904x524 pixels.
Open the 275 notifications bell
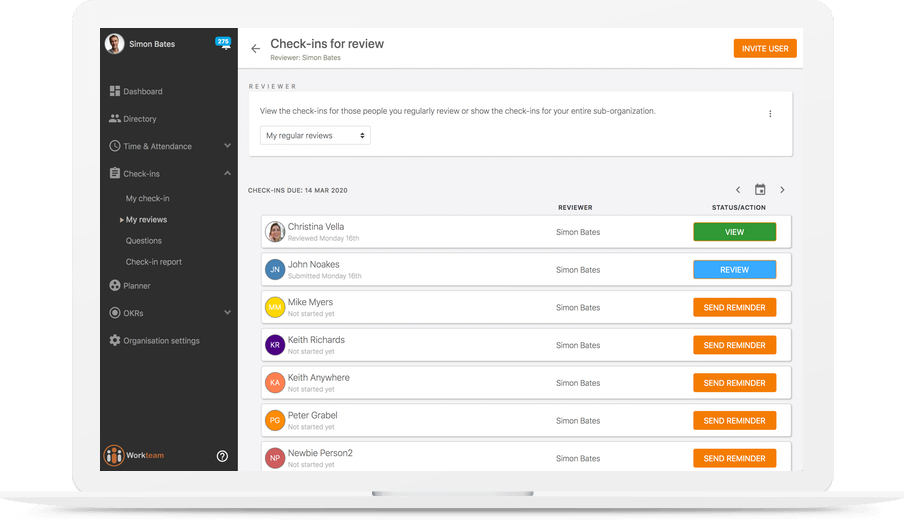pos(223,43)
